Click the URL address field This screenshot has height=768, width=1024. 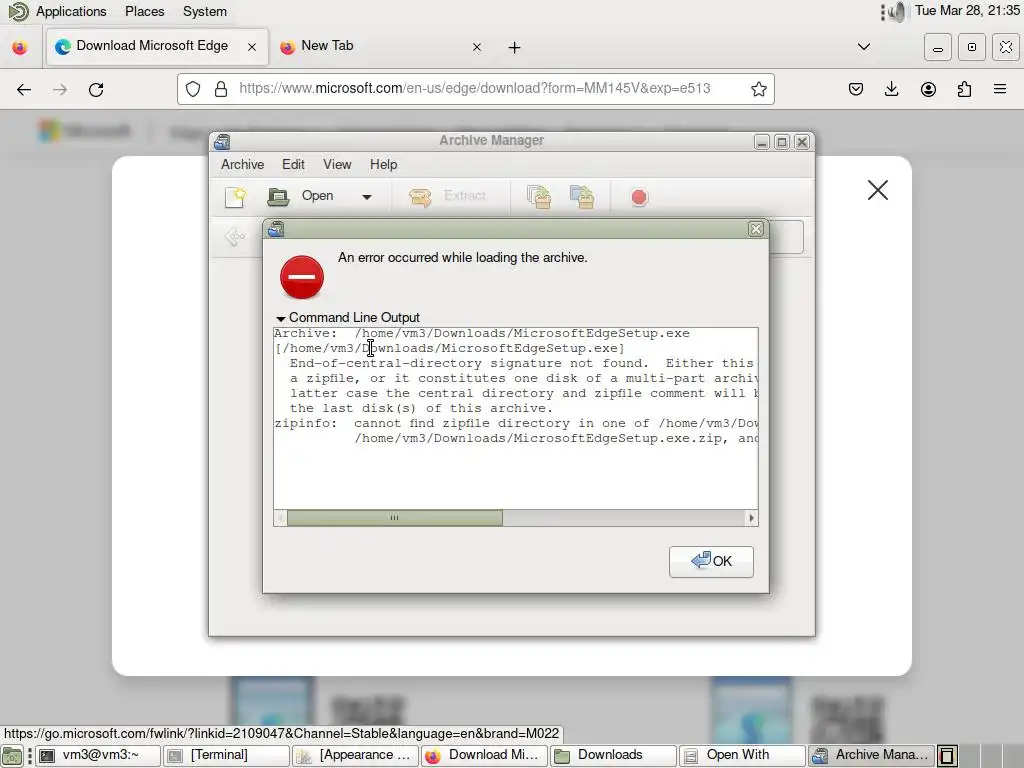(x=475, y=89)
